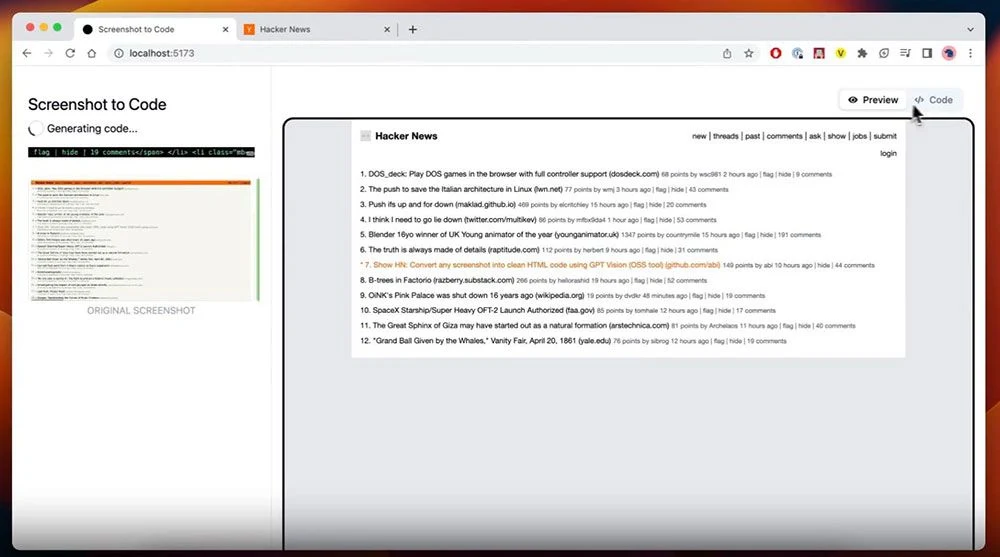Click 'hide' on the B-trees in Factorio row
The height and width of the screenshot is (557, 1000).
(656, 281)
